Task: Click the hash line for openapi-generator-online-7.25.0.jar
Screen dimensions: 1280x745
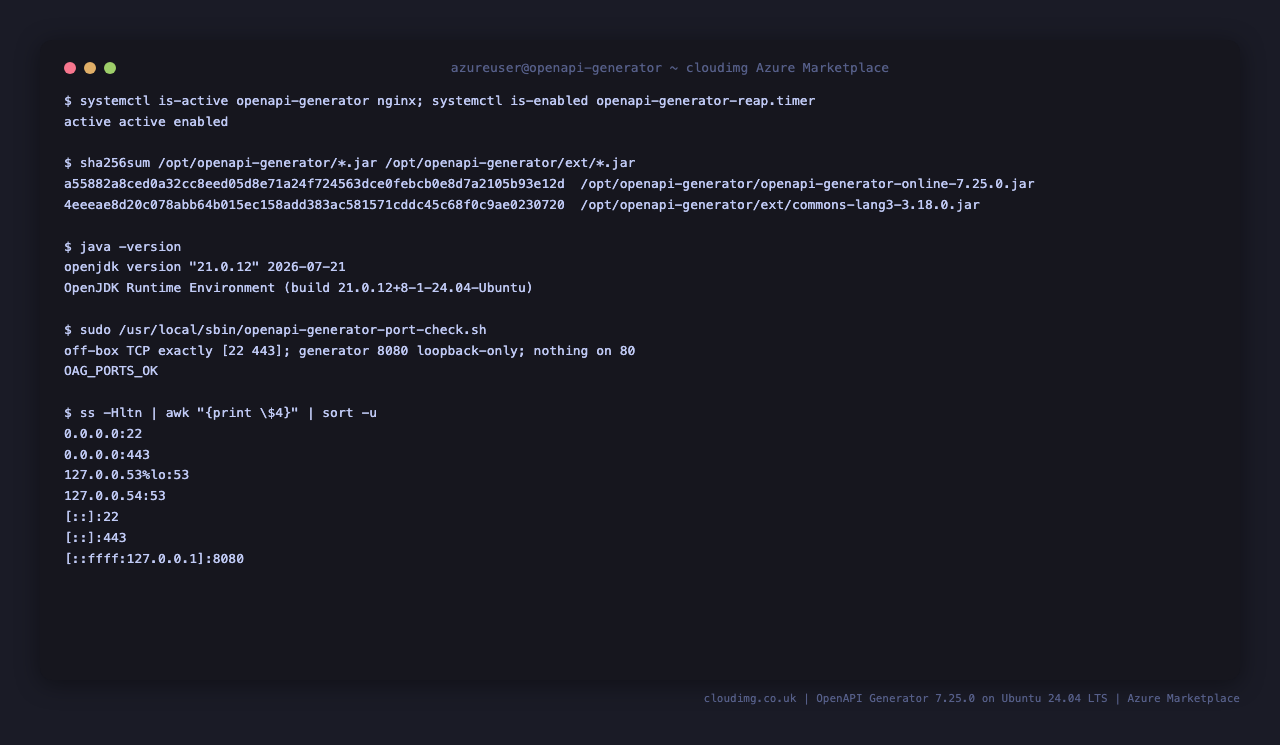Action: 549,184
